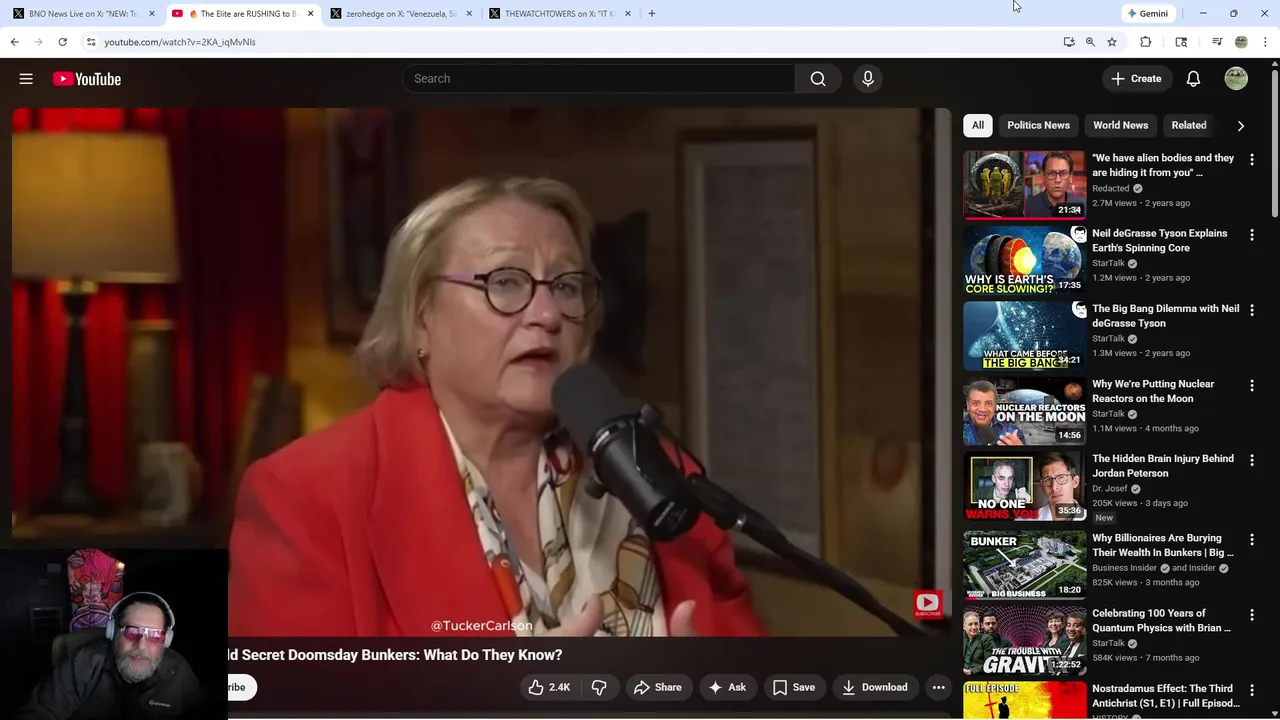Dislike the video with thumbs down
This screenshot has width=1280, height=720.
[x=599, y=687]
